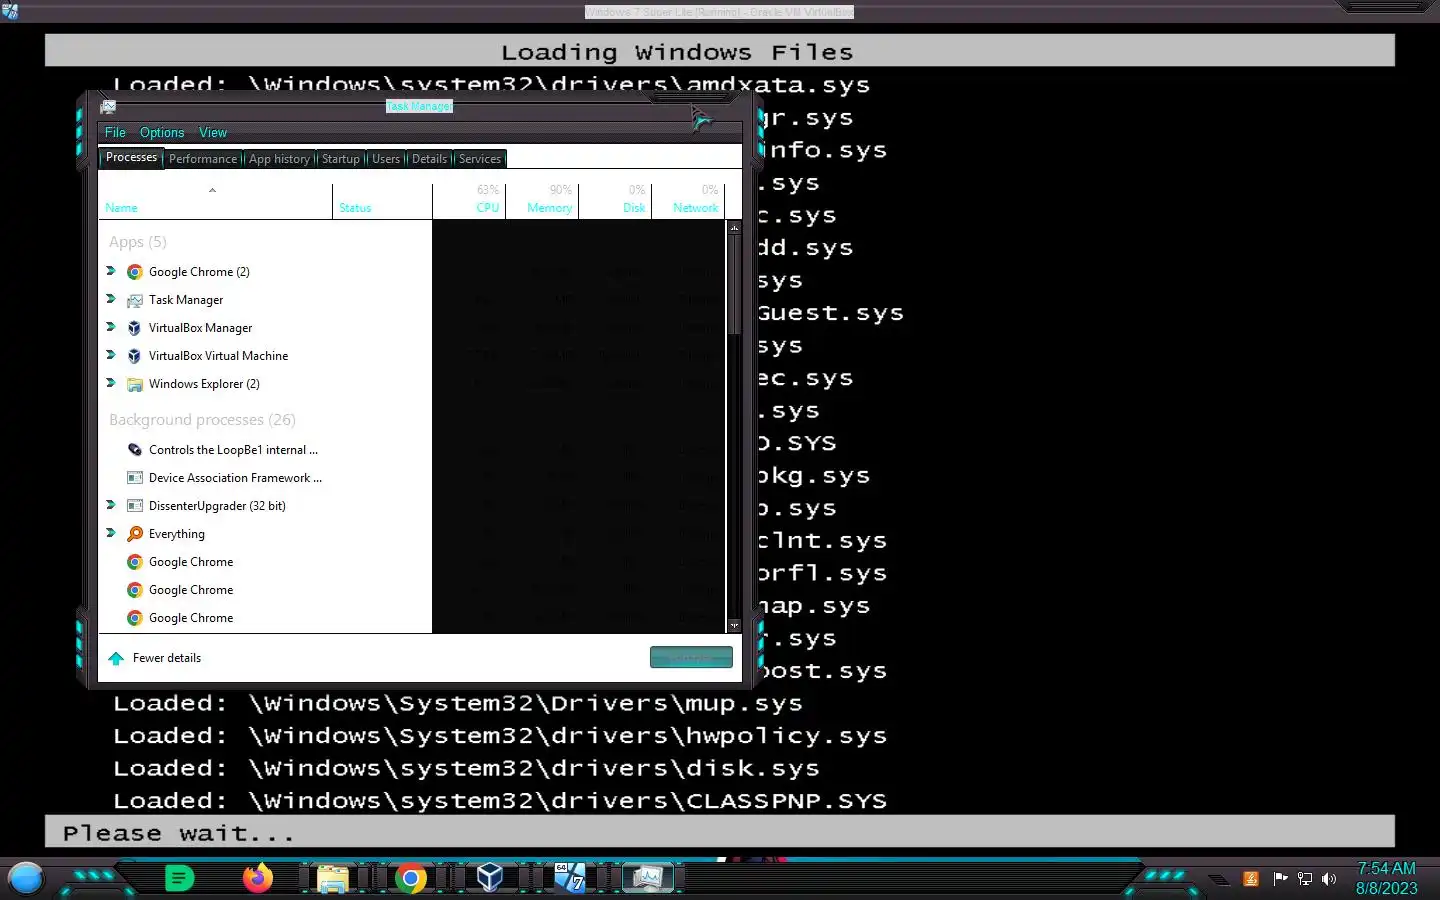The height and width of the screenshot is (900, 1440).
Task: Sort processes by the CPU column
Action: pos(469,201)
